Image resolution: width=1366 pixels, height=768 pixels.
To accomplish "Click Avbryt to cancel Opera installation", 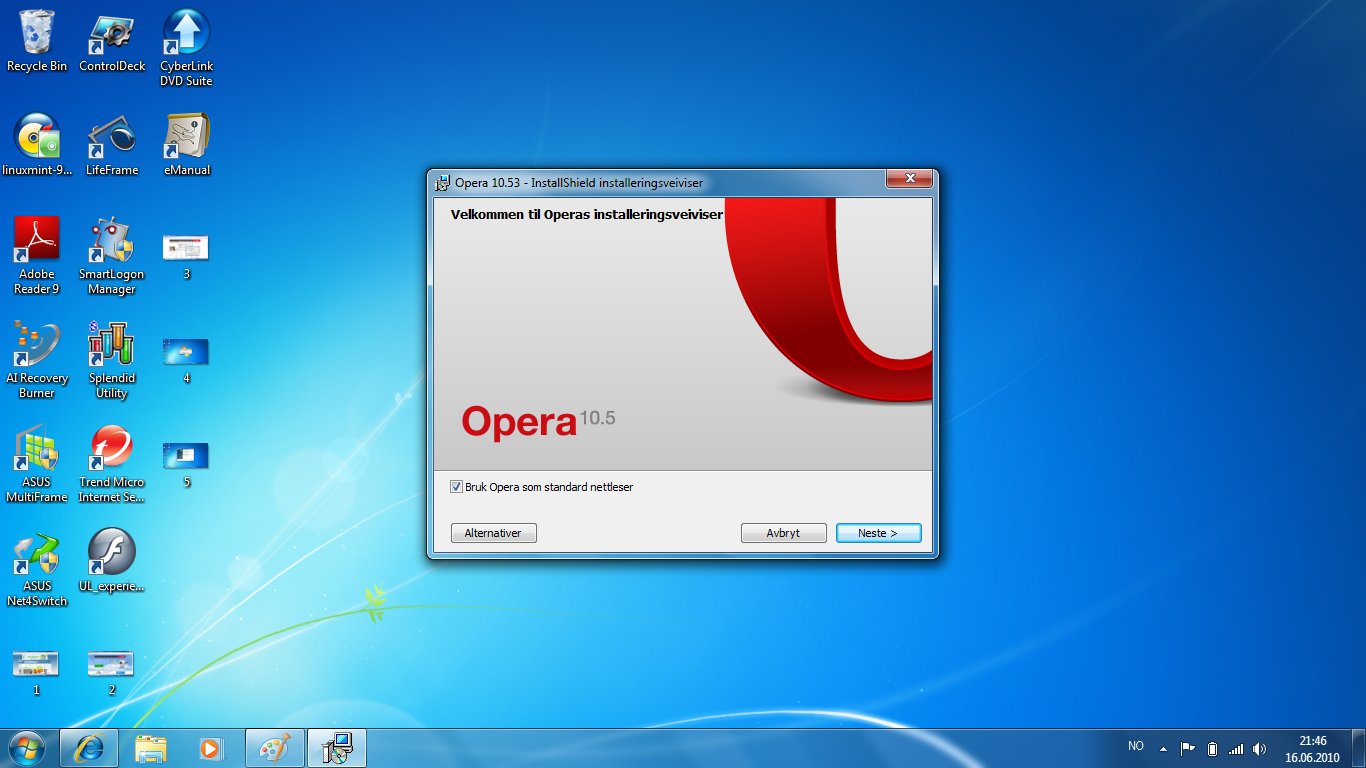I will [783, 533].
